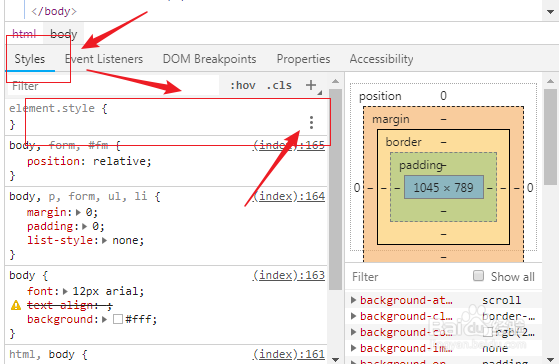Switch to the Event Listeners tab
The height and width of the screenshot is (364, 559).
tap(104, 59)
